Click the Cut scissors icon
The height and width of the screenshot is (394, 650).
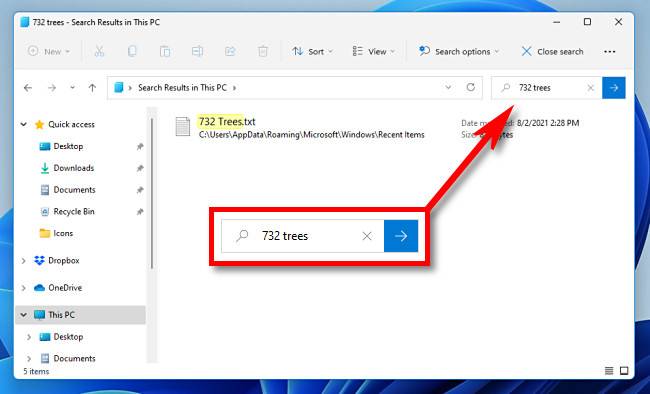point(99,51)
